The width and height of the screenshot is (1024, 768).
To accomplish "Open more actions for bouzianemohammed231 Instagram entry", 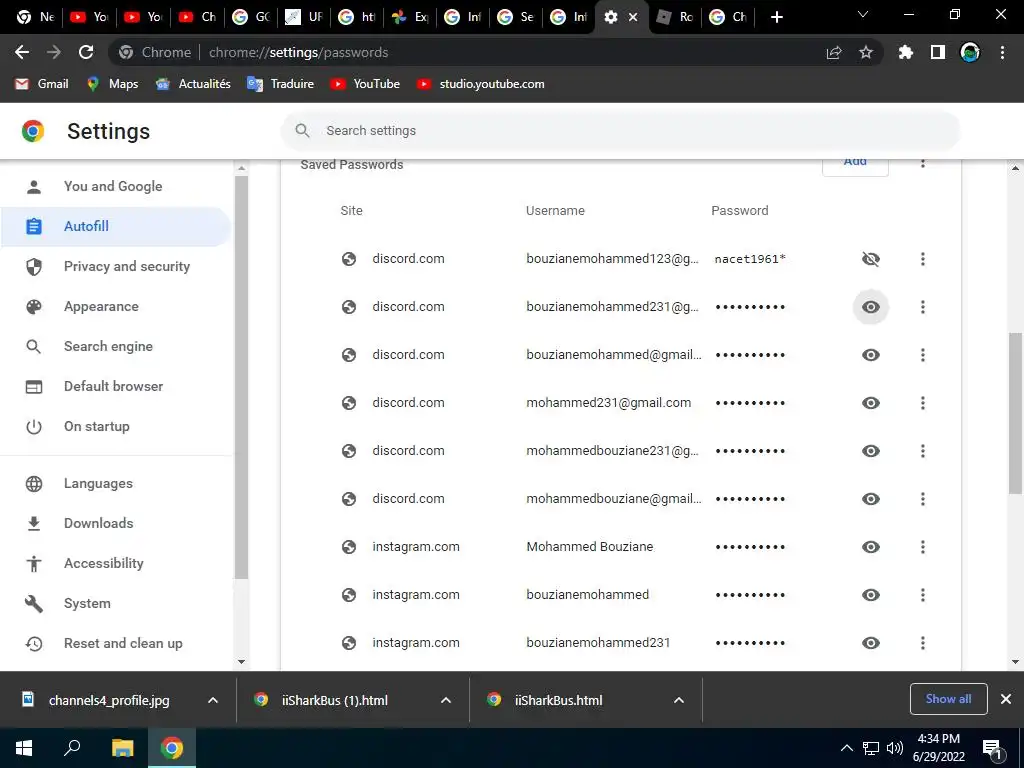I will point(923,643).
